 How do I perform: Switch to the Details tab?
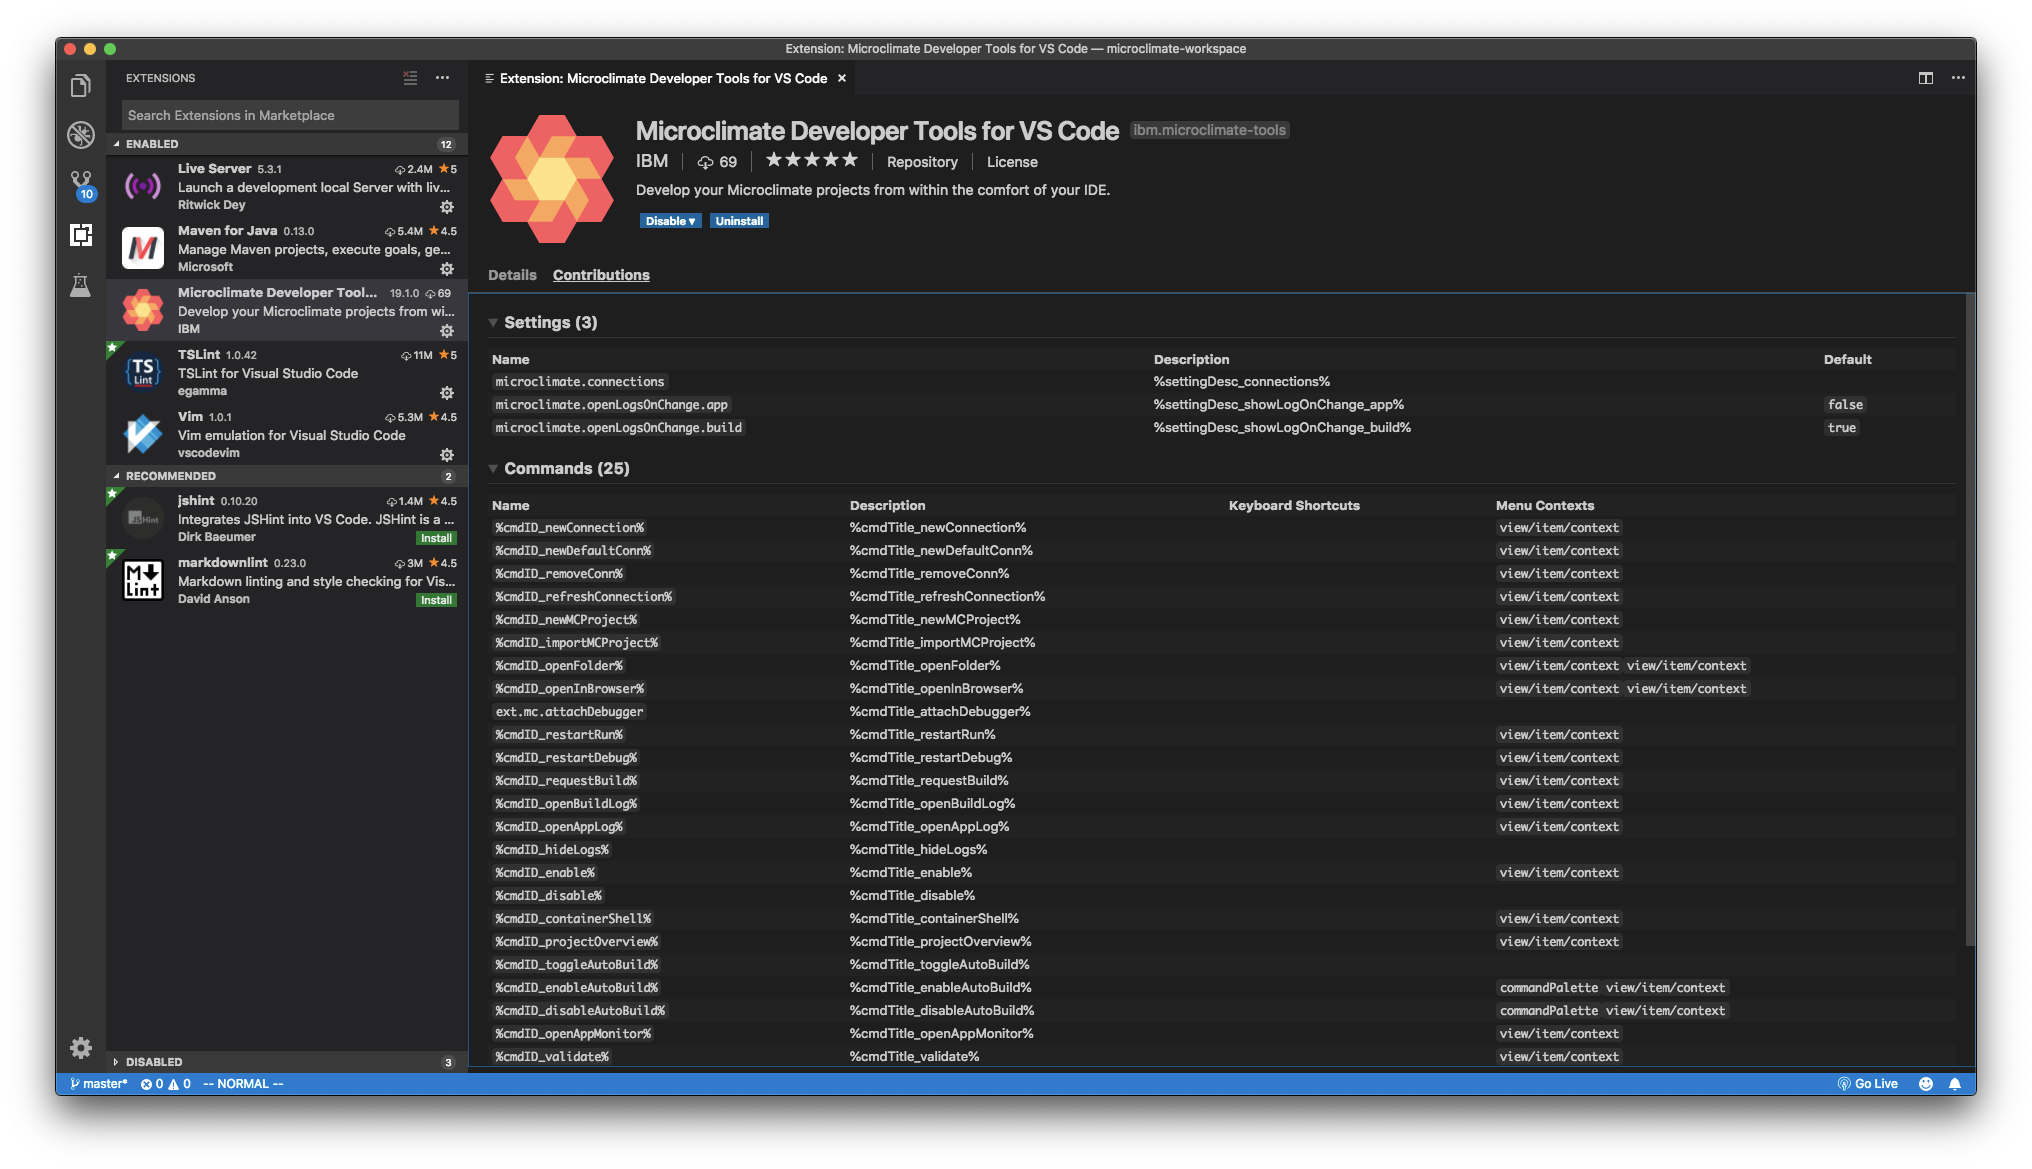513,274
